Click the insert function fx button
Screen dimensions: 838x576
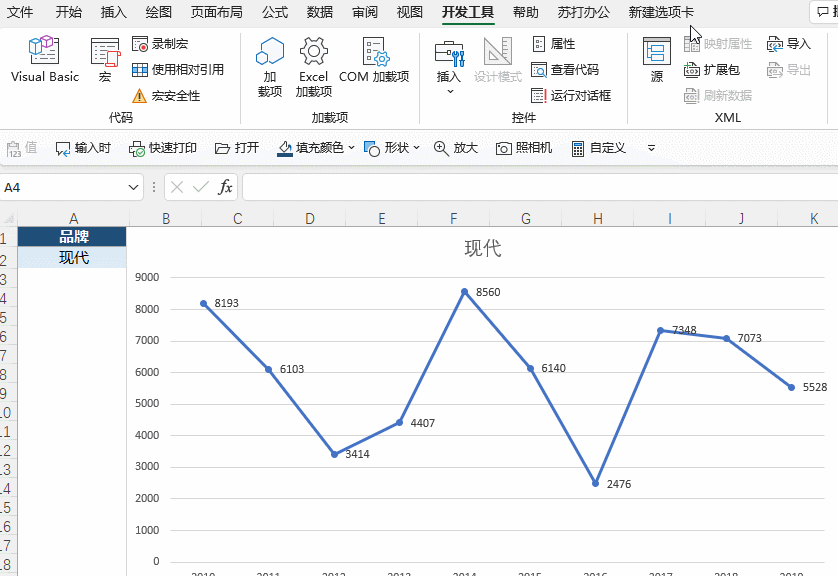[x=226, y=187]
